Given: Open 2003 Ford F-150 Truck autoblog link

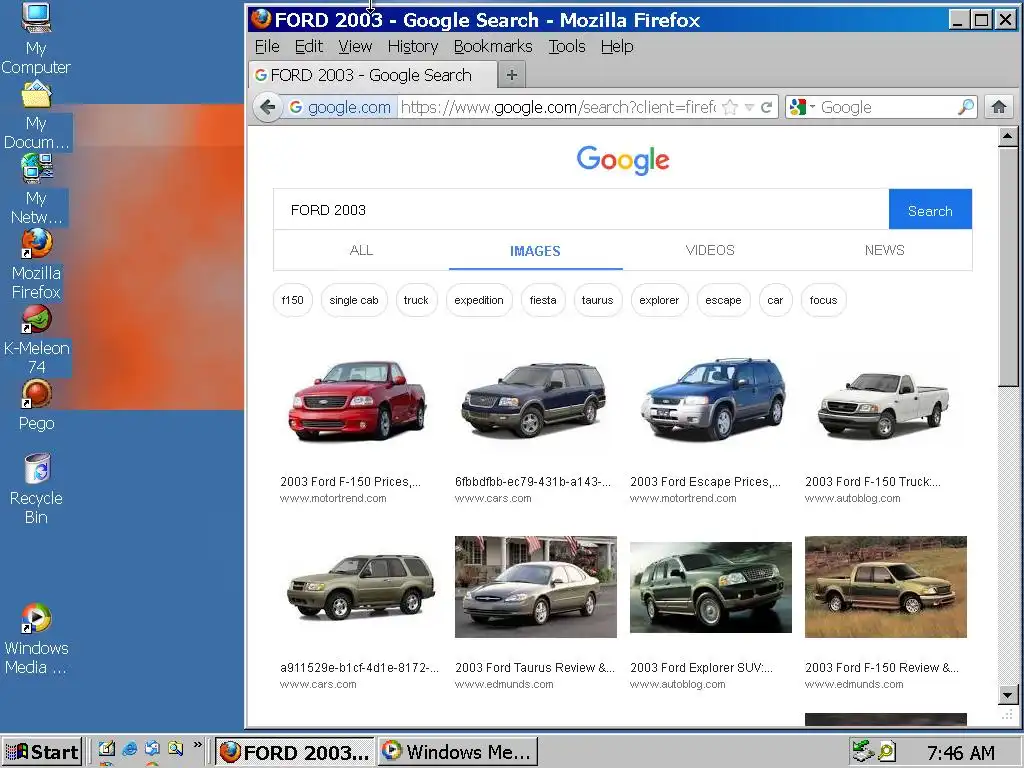Looking at the screenshot, I should tap(872, 481).
